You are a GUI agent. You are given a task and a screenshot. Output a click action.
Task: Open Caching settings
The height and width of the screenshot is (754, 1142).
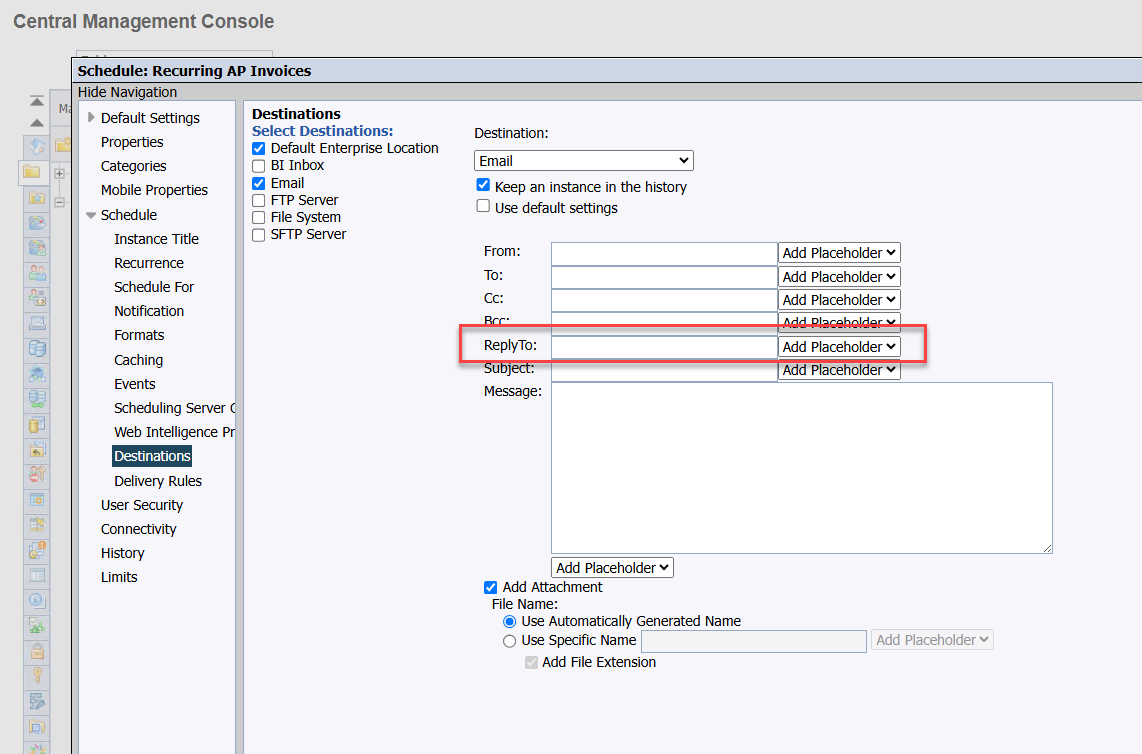coord(138,360)
